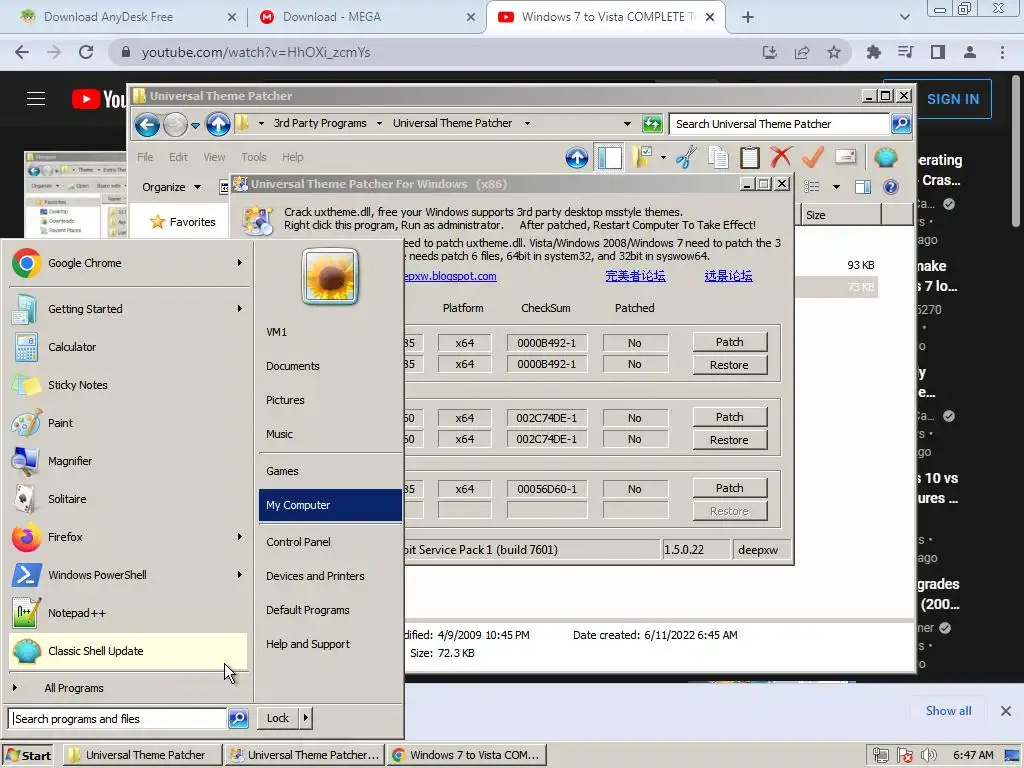Click the sunflower user picture

[330, 276]
